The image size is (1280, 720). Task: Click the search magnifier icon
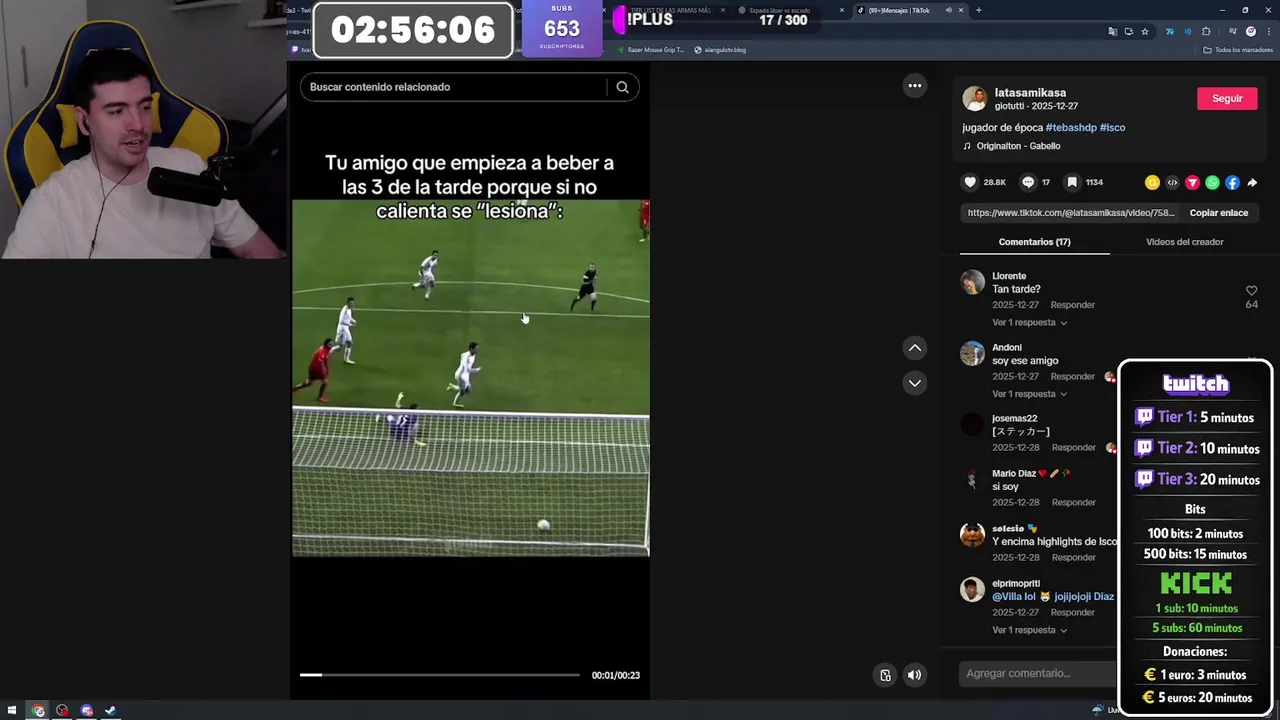pos(622,87)
